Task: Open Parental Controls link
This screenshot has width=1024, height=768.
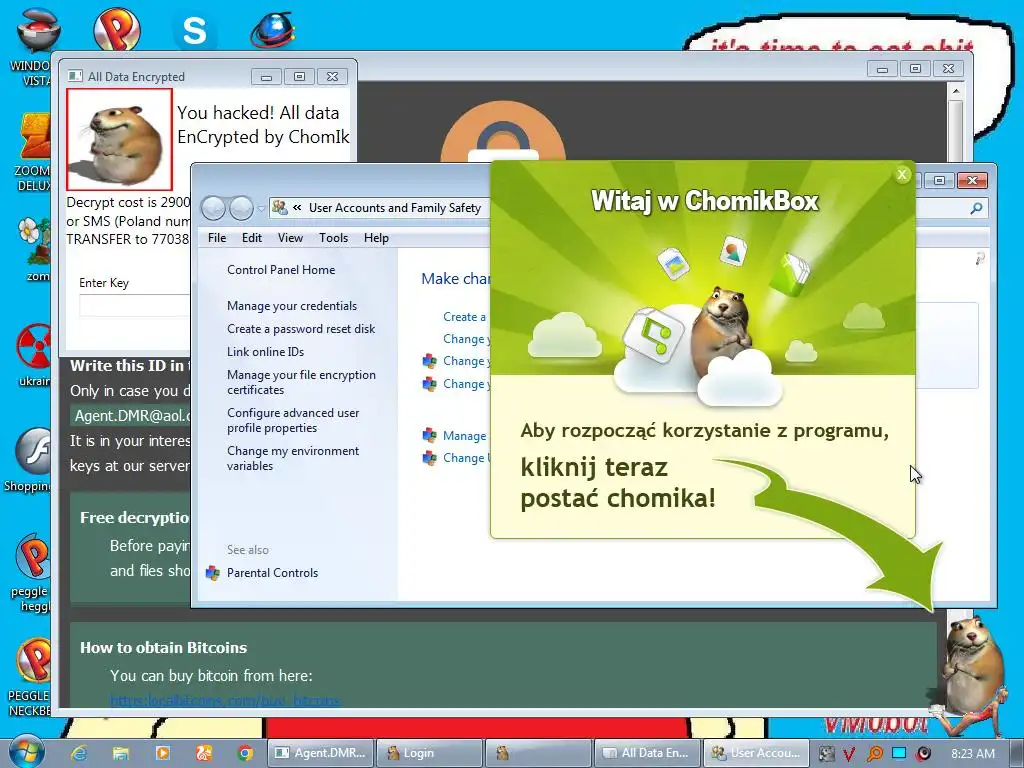Action: pos(272,573)
